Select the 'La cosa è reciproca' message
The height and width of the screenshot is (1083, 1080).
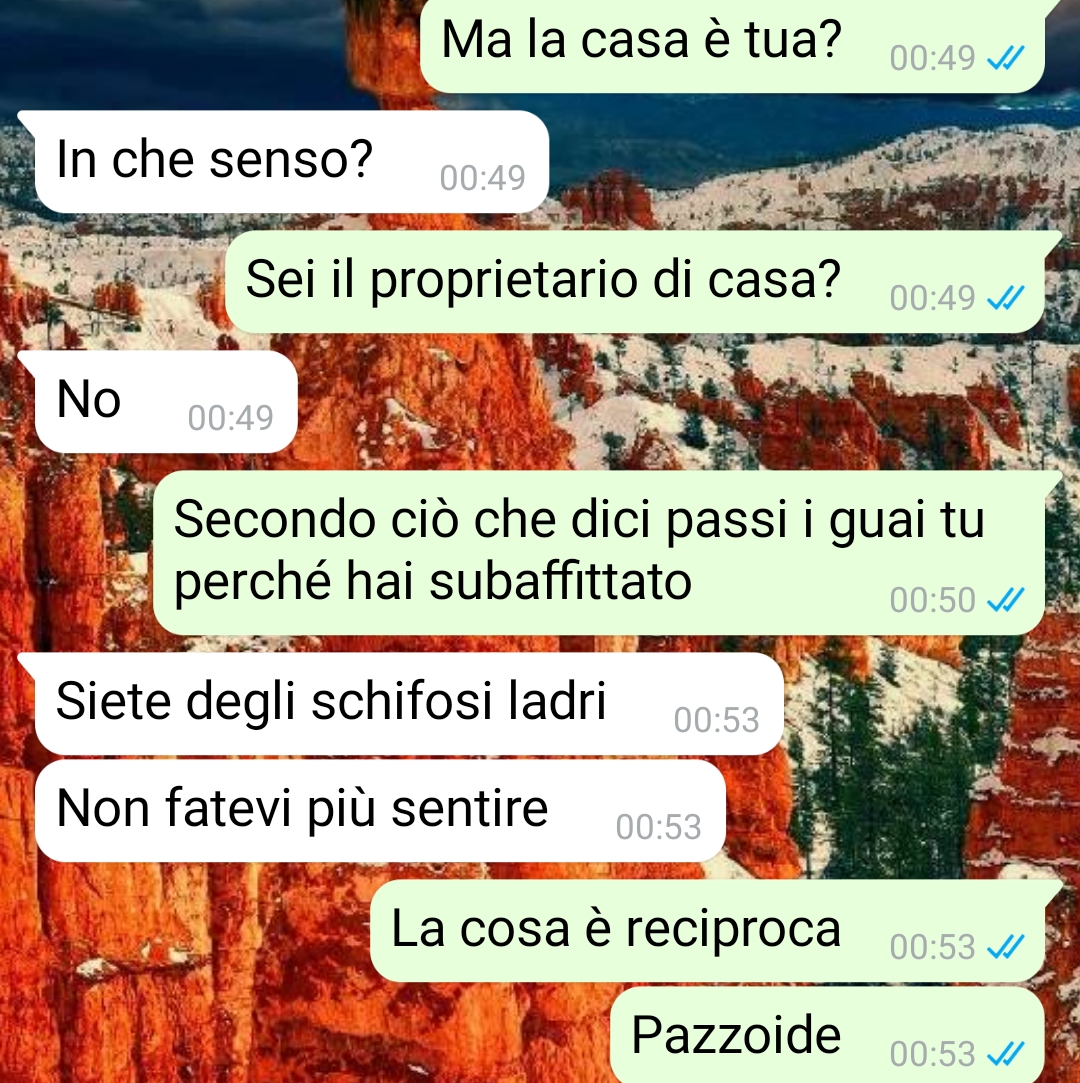click(x=708, y=930)
